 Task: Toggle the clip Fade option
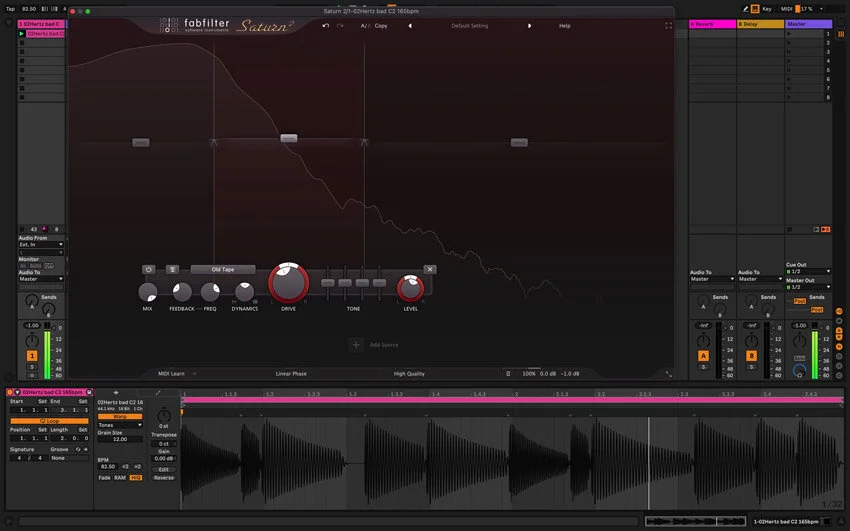click(104, 477)
